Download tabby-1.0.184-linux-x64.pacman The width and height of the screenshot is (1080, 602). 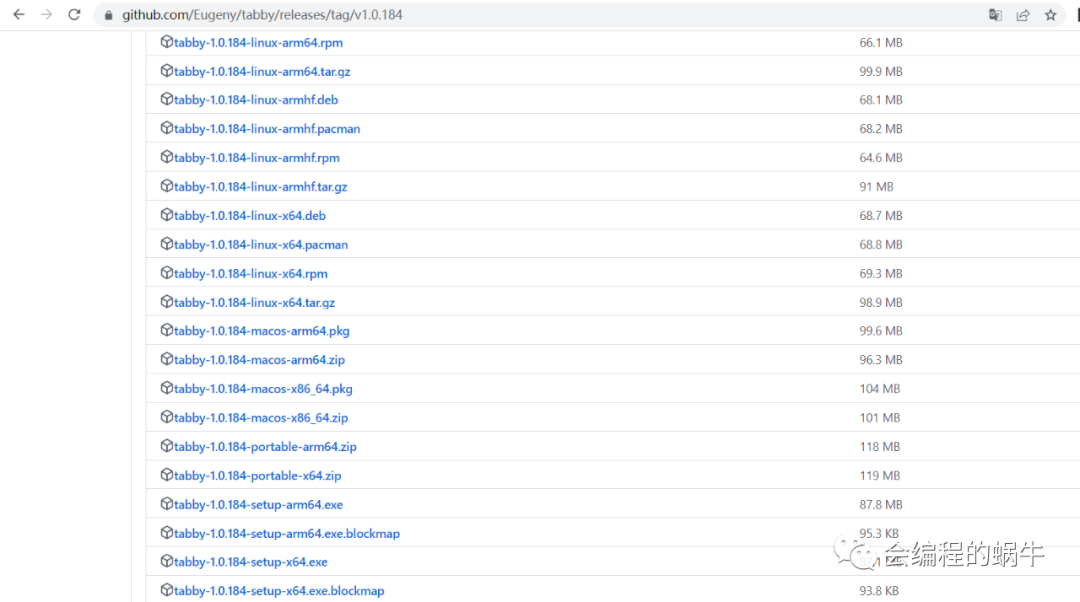coord(260,245)
